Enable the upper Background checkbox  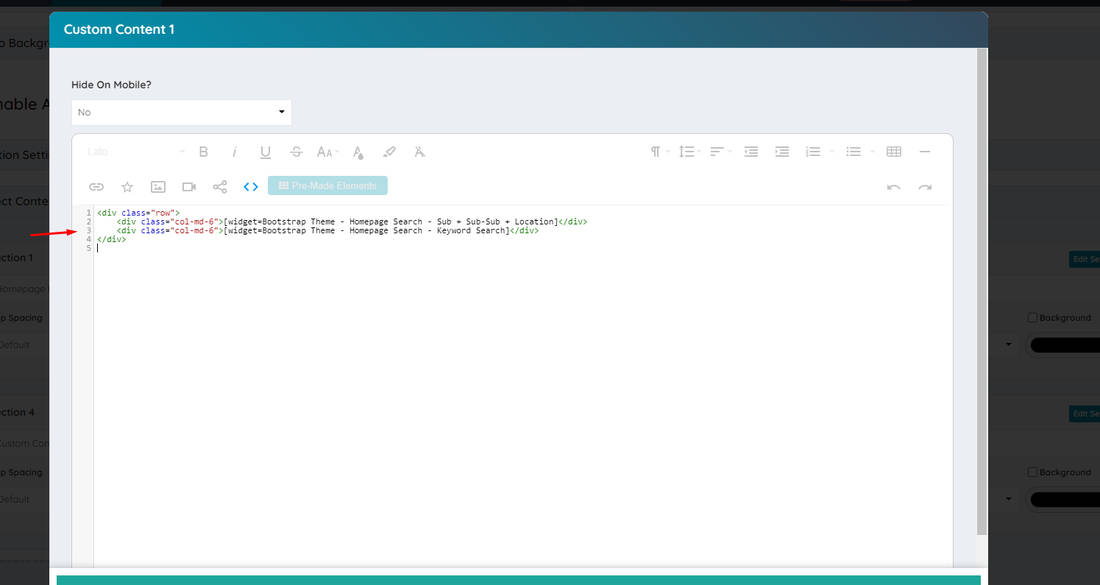pyautogui.click(x=1032, y=317)
